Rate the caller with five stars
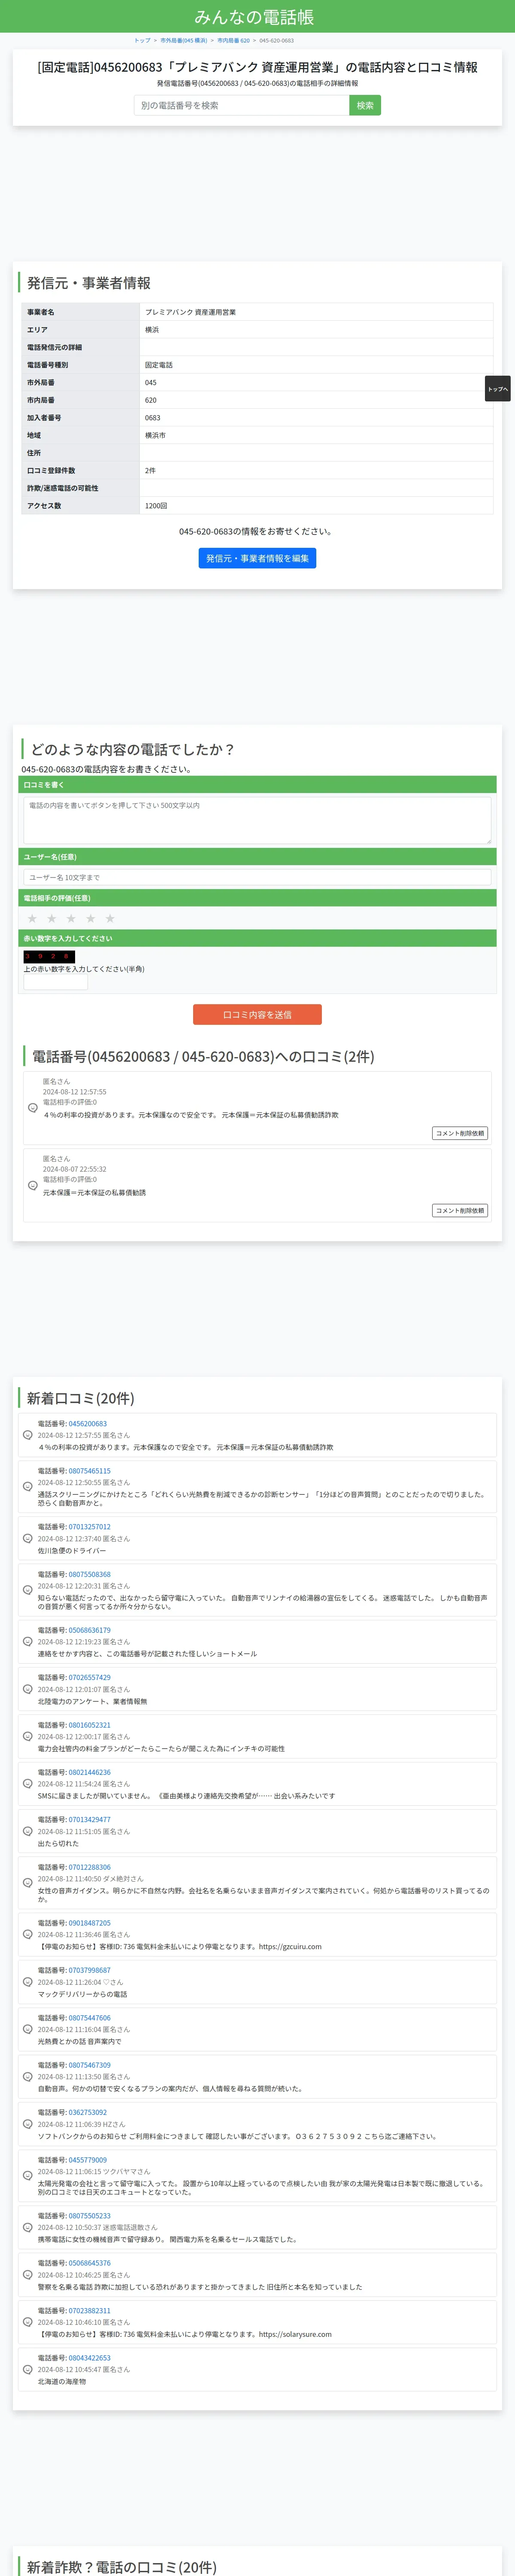515x2576 pixels. click(110, 918)
